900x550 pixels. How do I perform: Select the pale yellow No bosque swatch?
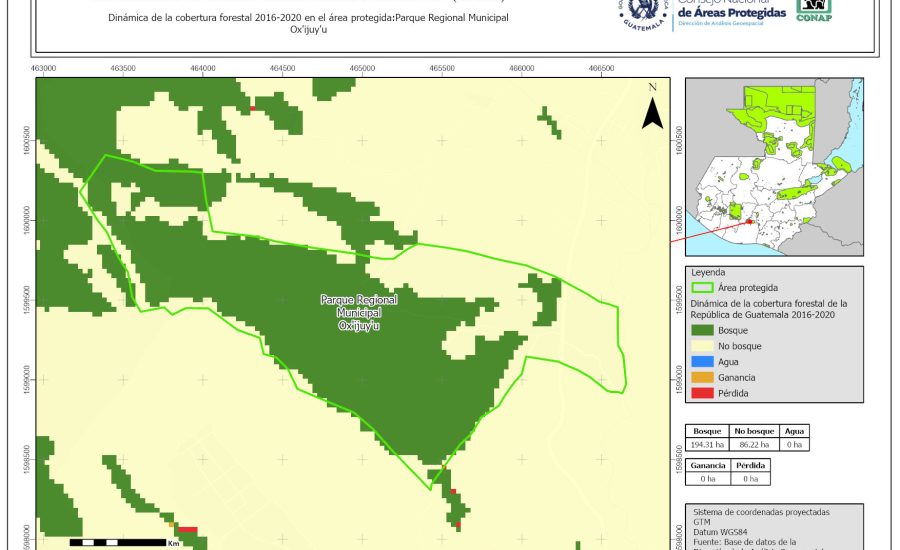[x=702, y=346]
